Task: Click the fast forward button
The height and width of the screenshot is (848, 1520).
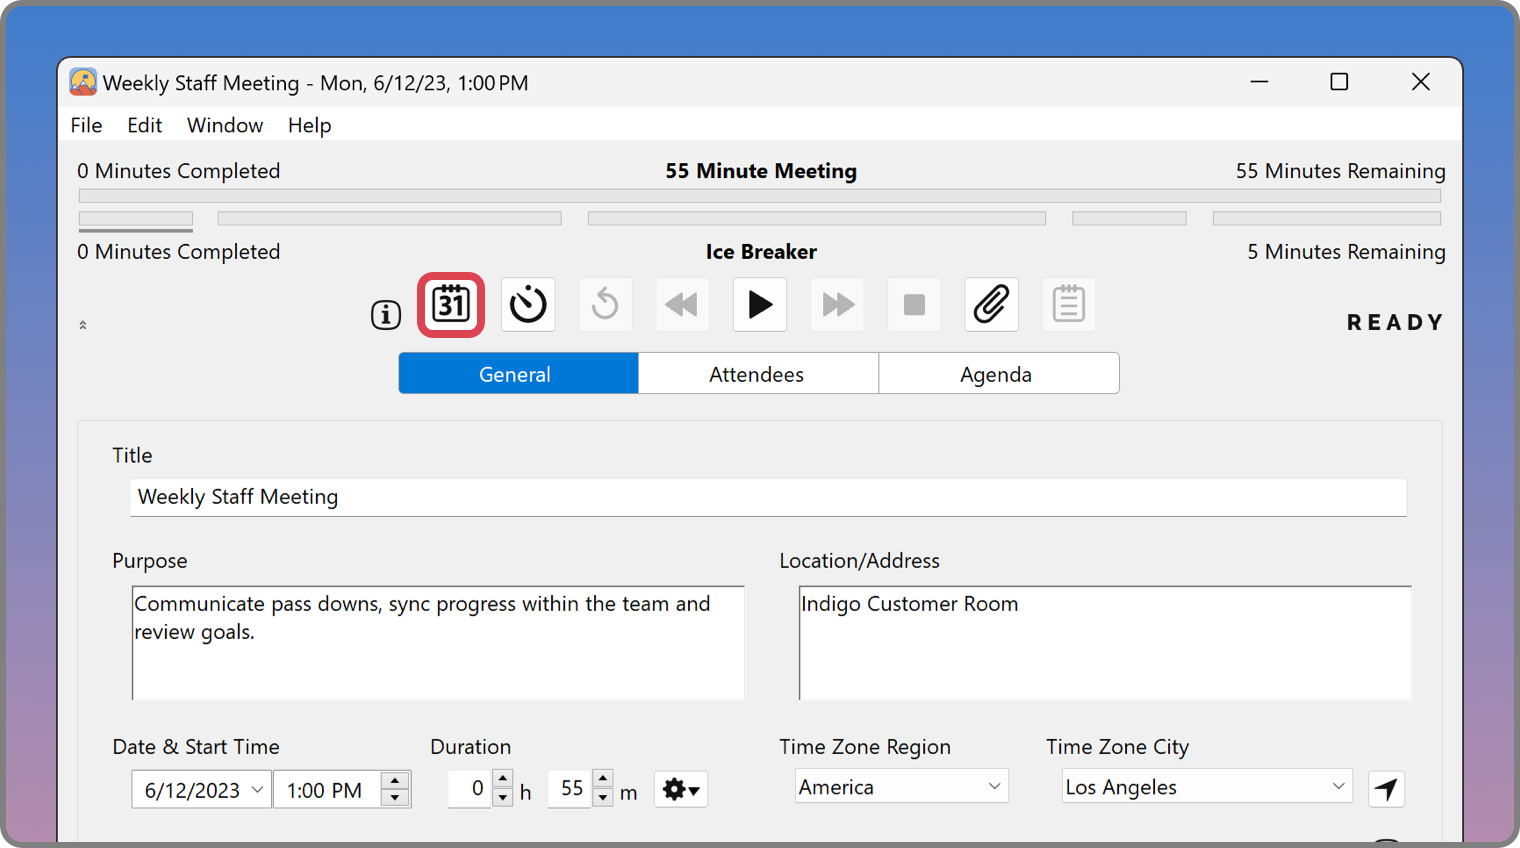Action: pos(837,305)
